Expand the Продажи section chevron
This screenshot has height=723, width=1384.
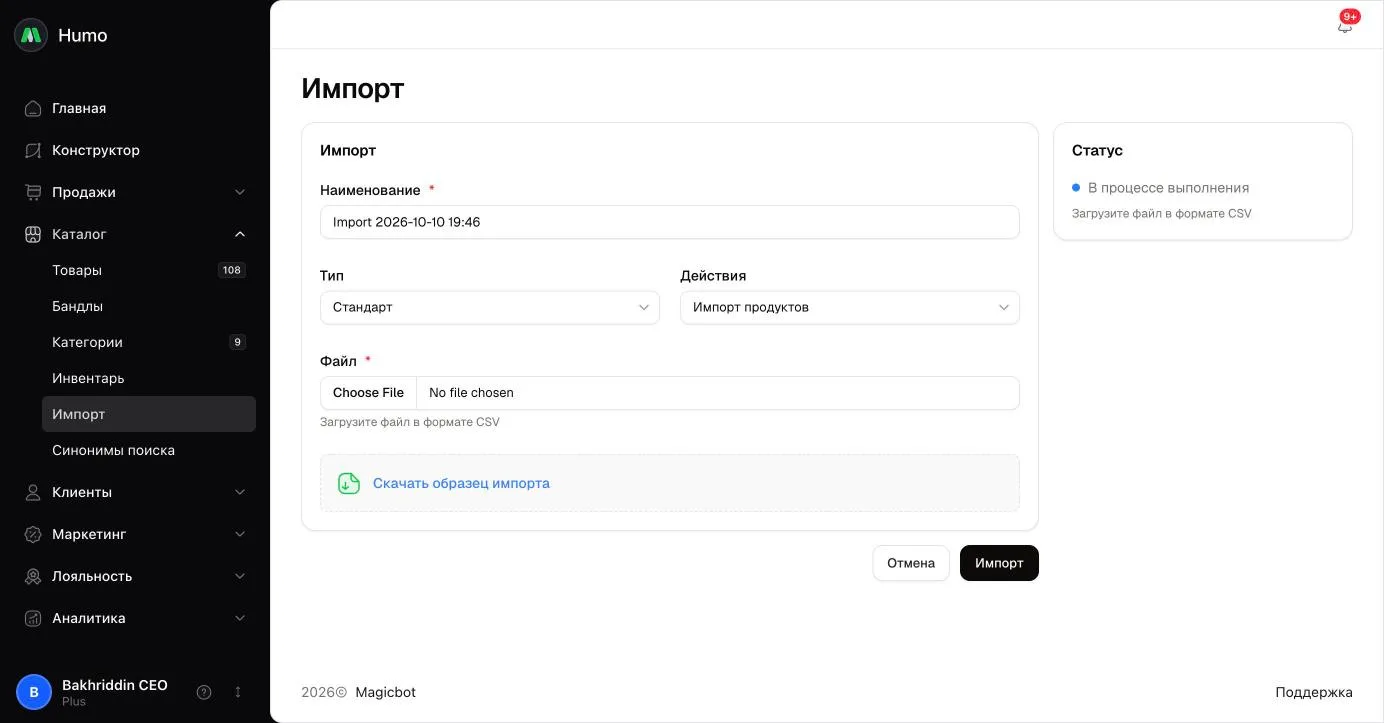pyautogui.click(x=240, y=192)
